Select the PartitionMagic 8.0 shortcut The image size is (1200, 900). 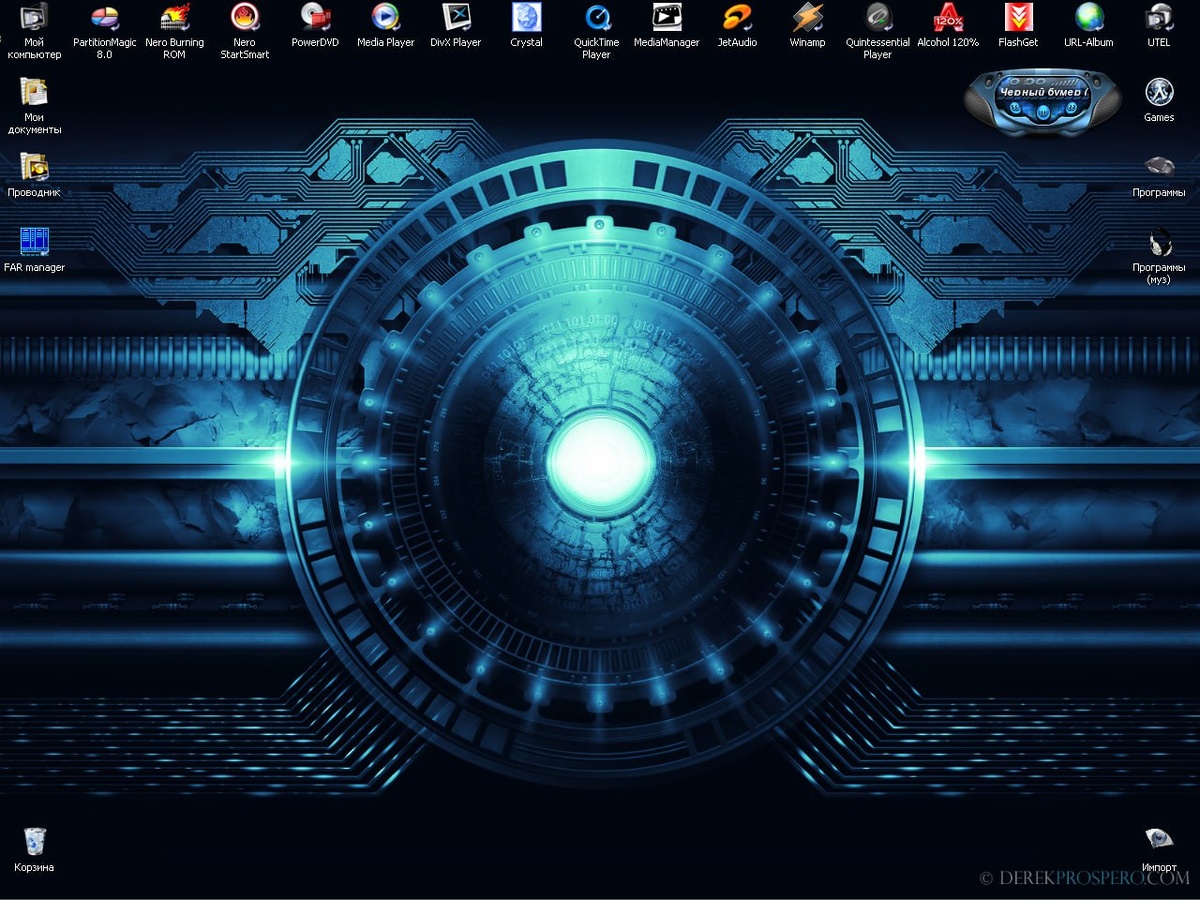(104, 31)
